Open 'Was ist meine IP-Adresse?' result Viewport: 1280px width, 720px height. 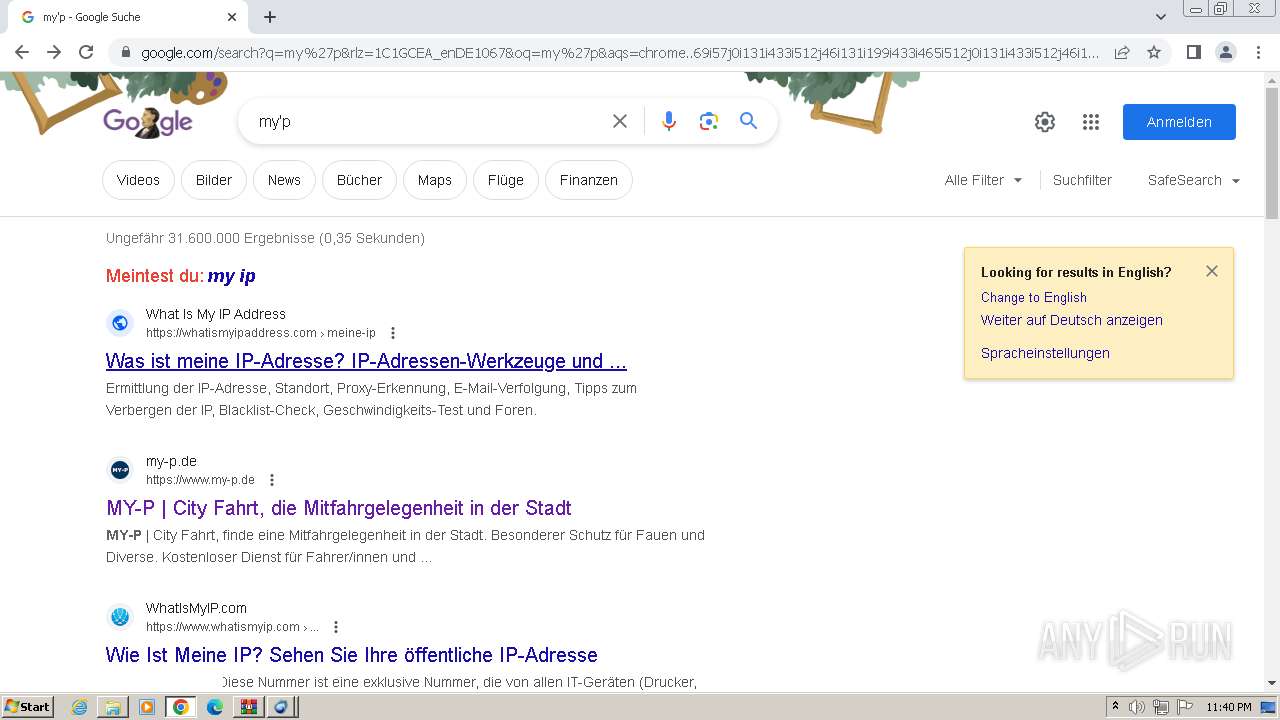coord(366,361)
